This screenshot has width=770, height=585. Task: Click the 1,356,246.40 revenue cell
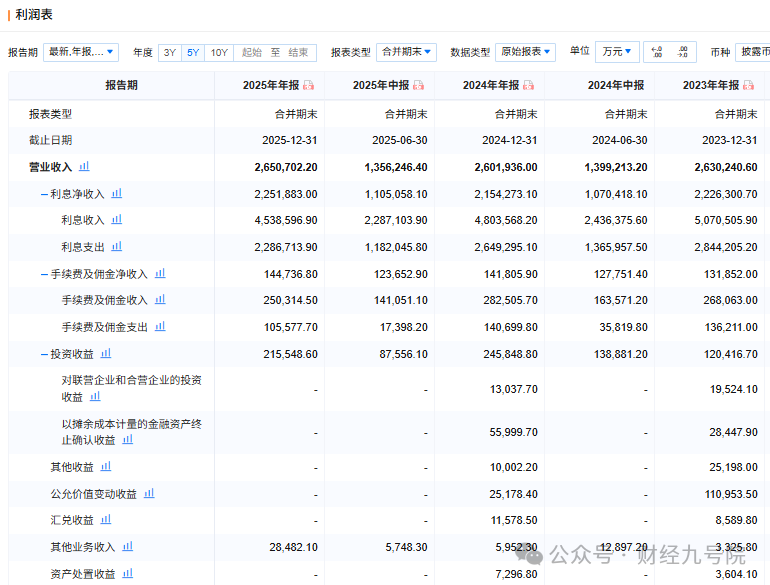(x=396, y=167)
